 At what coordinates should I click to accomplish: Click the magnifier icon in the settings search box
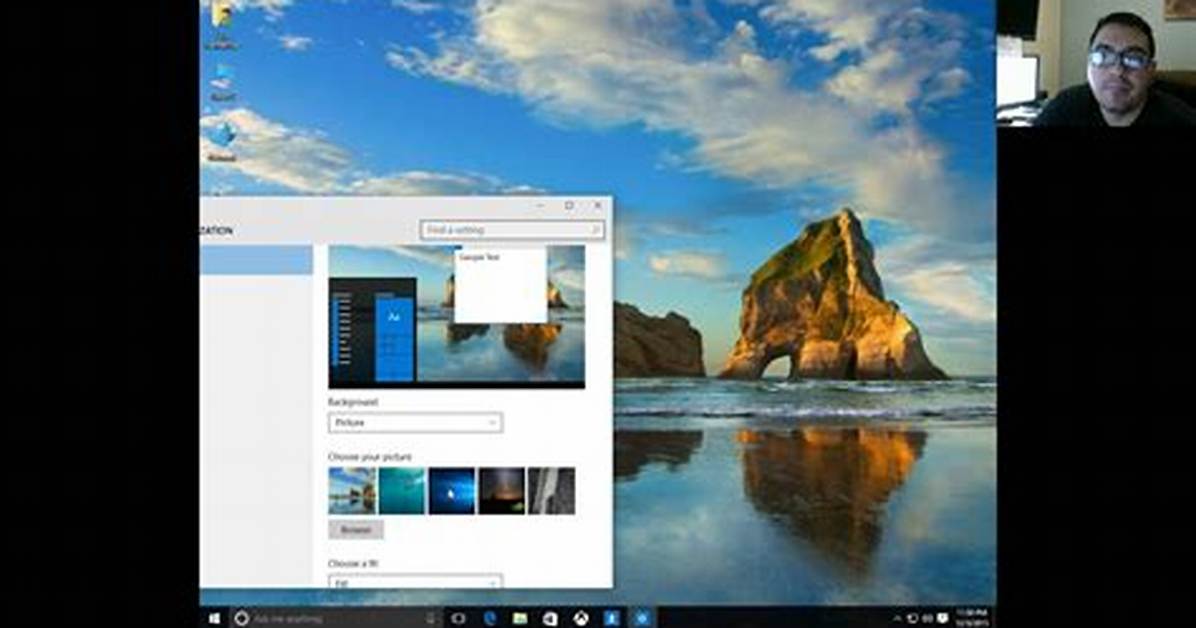[x=595, y=230]
